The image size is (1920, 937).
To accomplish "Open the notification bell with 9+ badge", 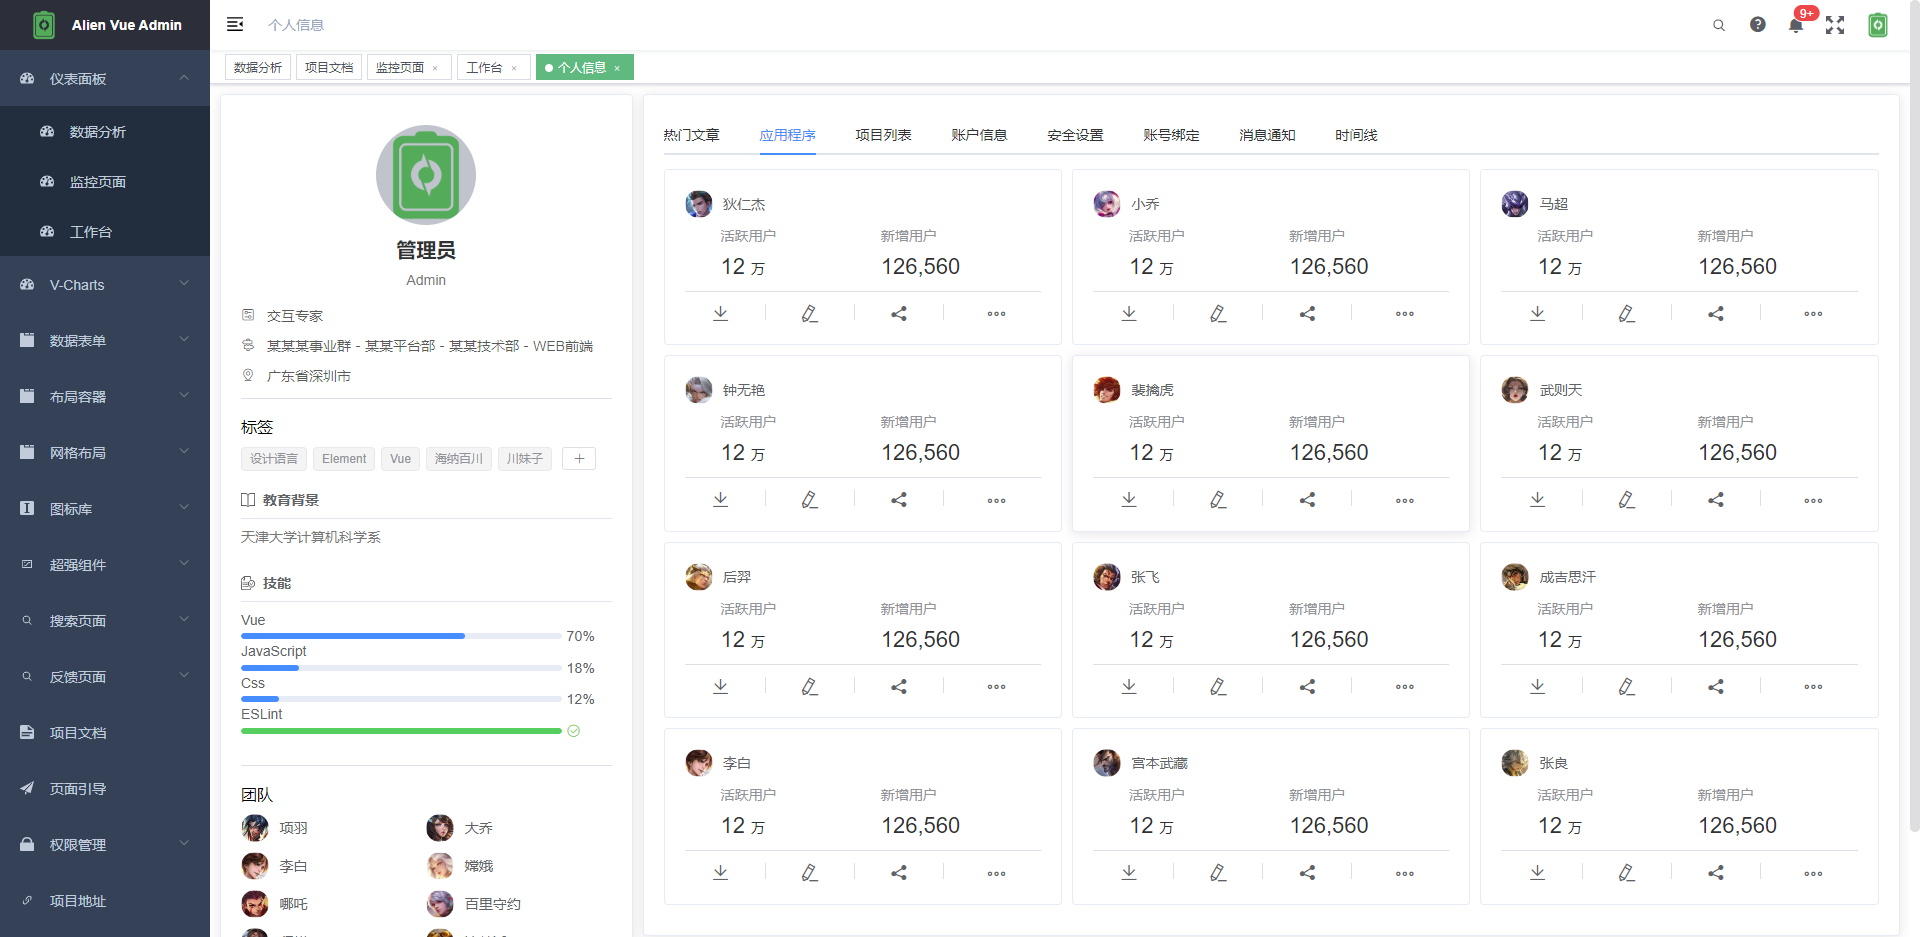I will (1796, 25).
